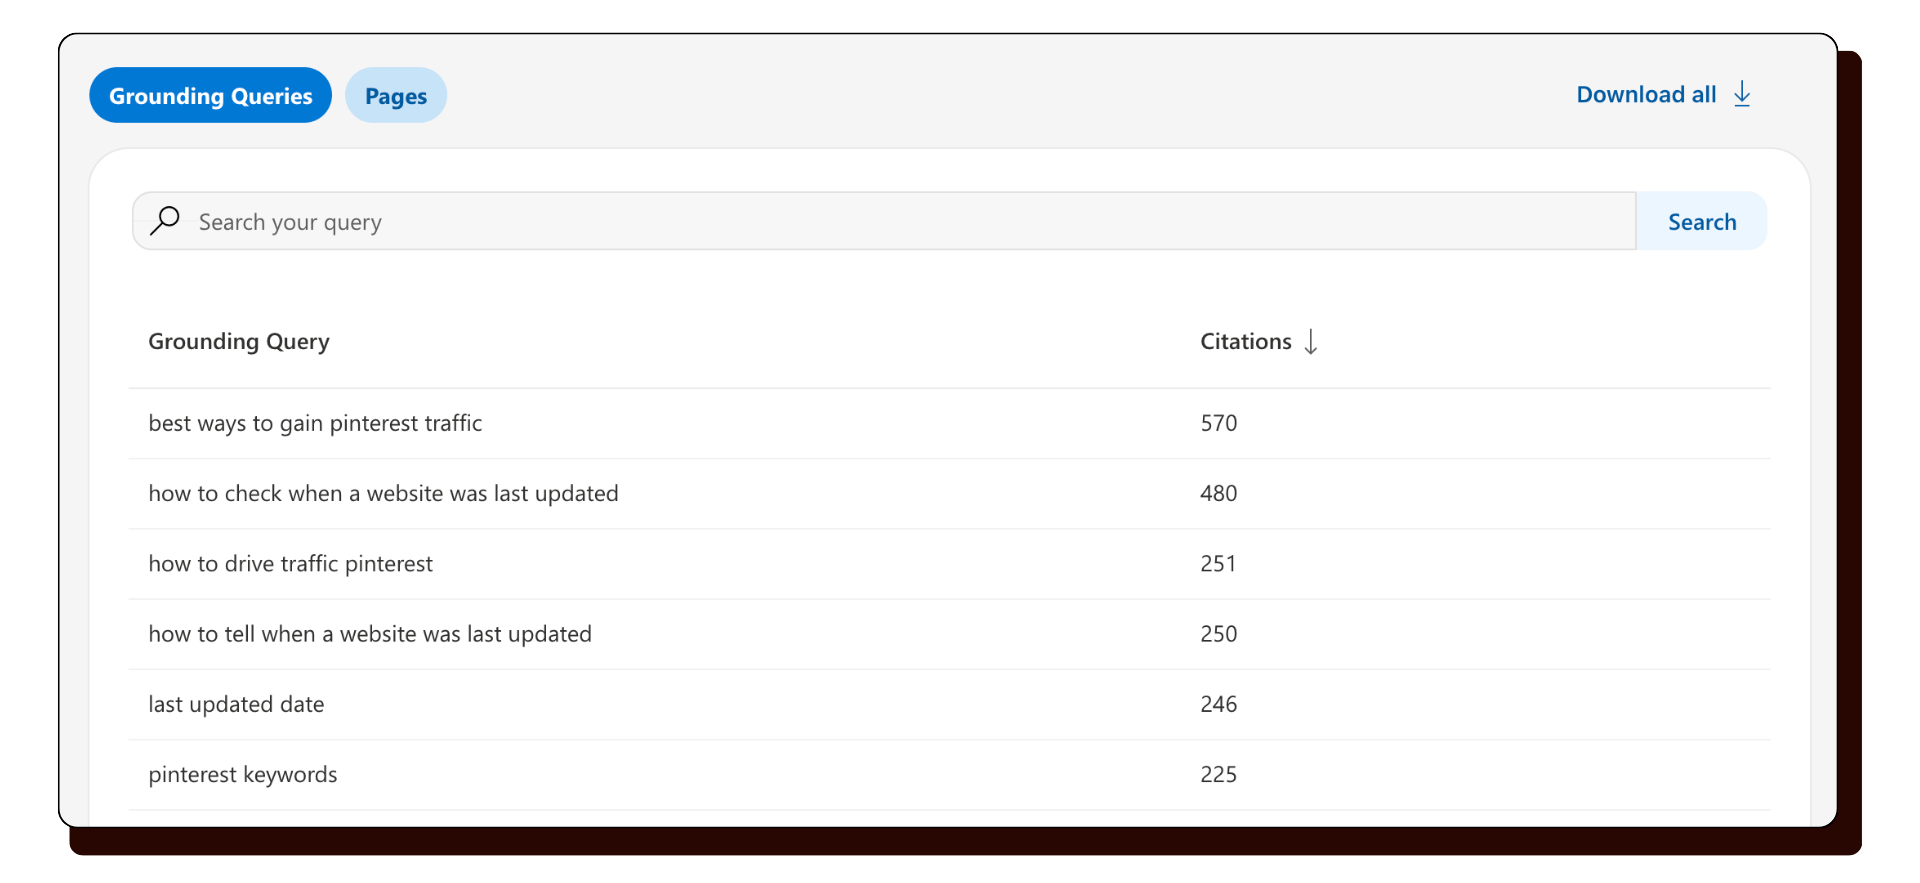Click the Download all button
The image size is (1920, 883).
1646,94
